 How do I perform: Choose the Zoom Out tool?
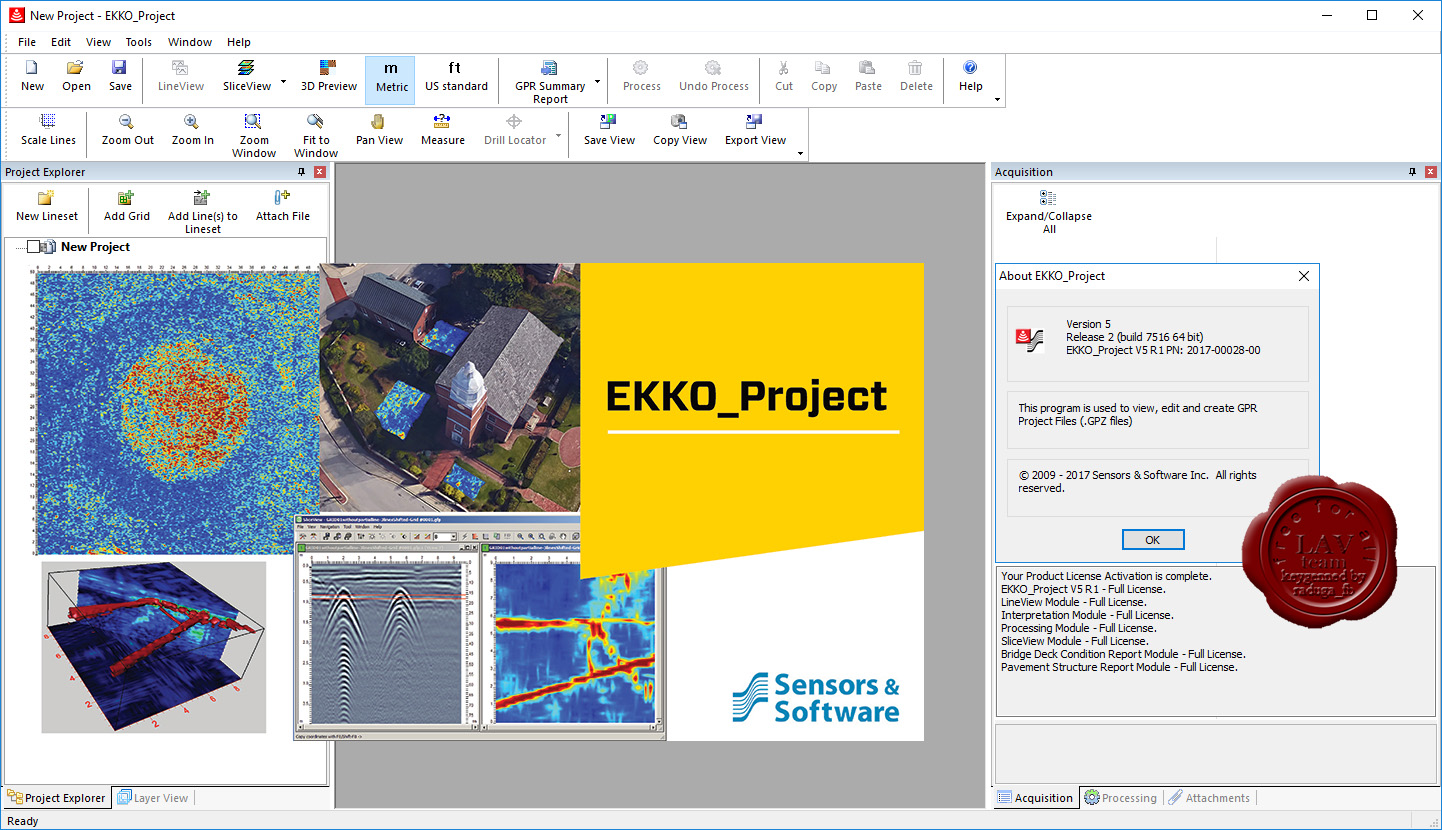(128, 129)
